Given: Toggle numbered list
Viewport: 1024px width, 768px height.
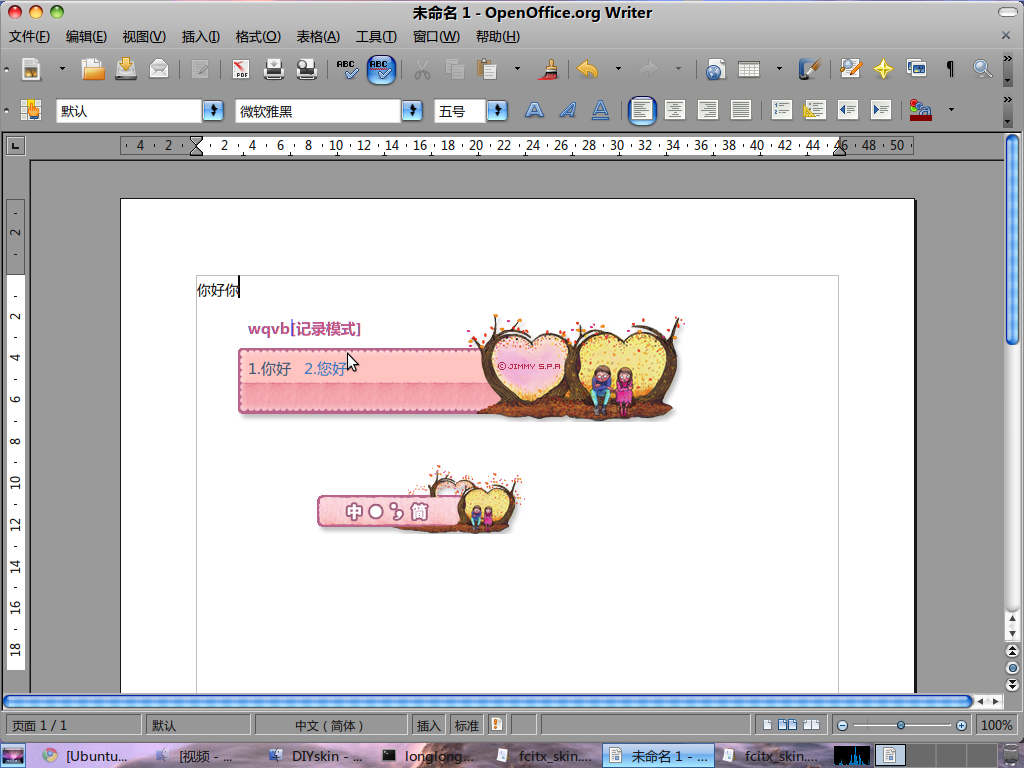Looking at the screenshot, I should [781, 110].
